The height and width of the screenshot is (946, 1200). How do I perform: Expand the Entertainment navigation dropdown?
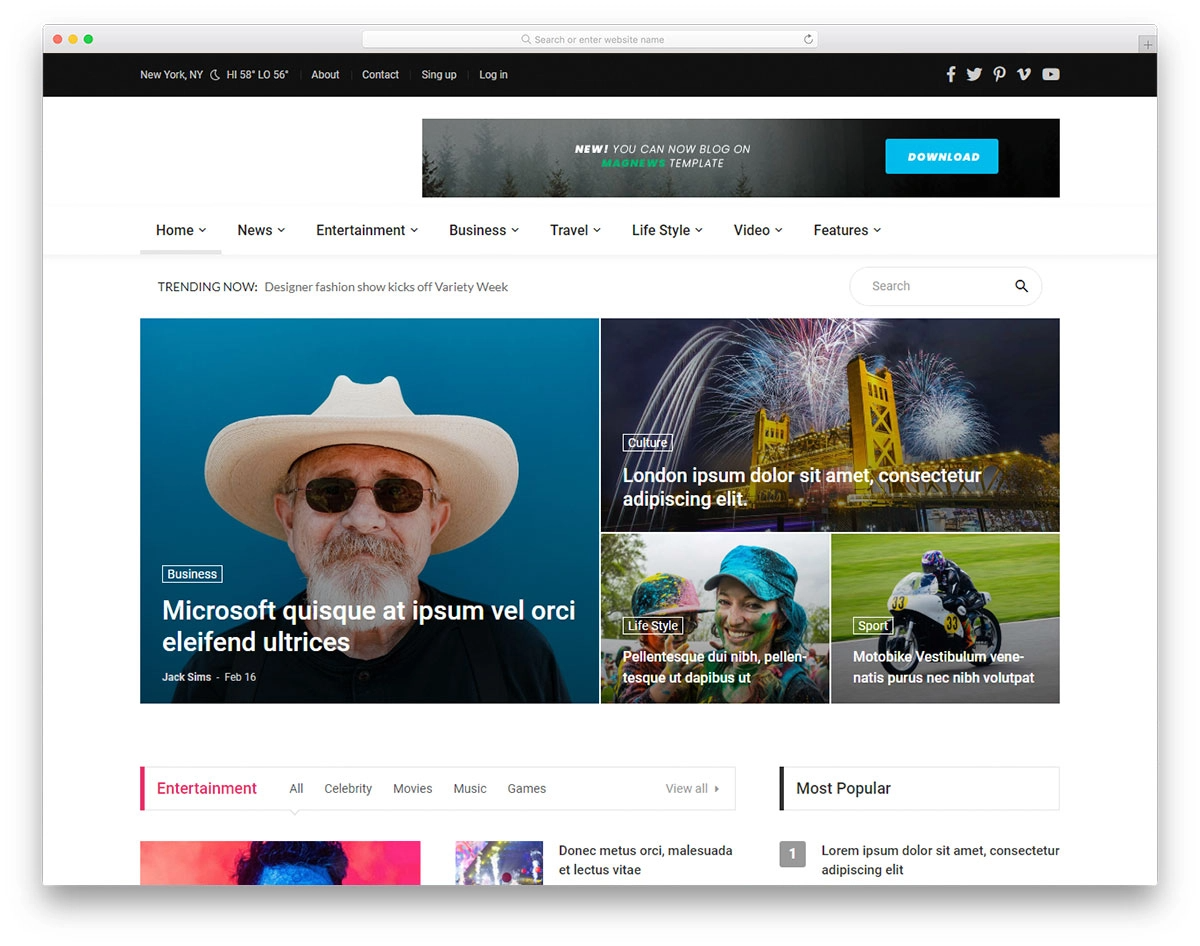[367, 230]
